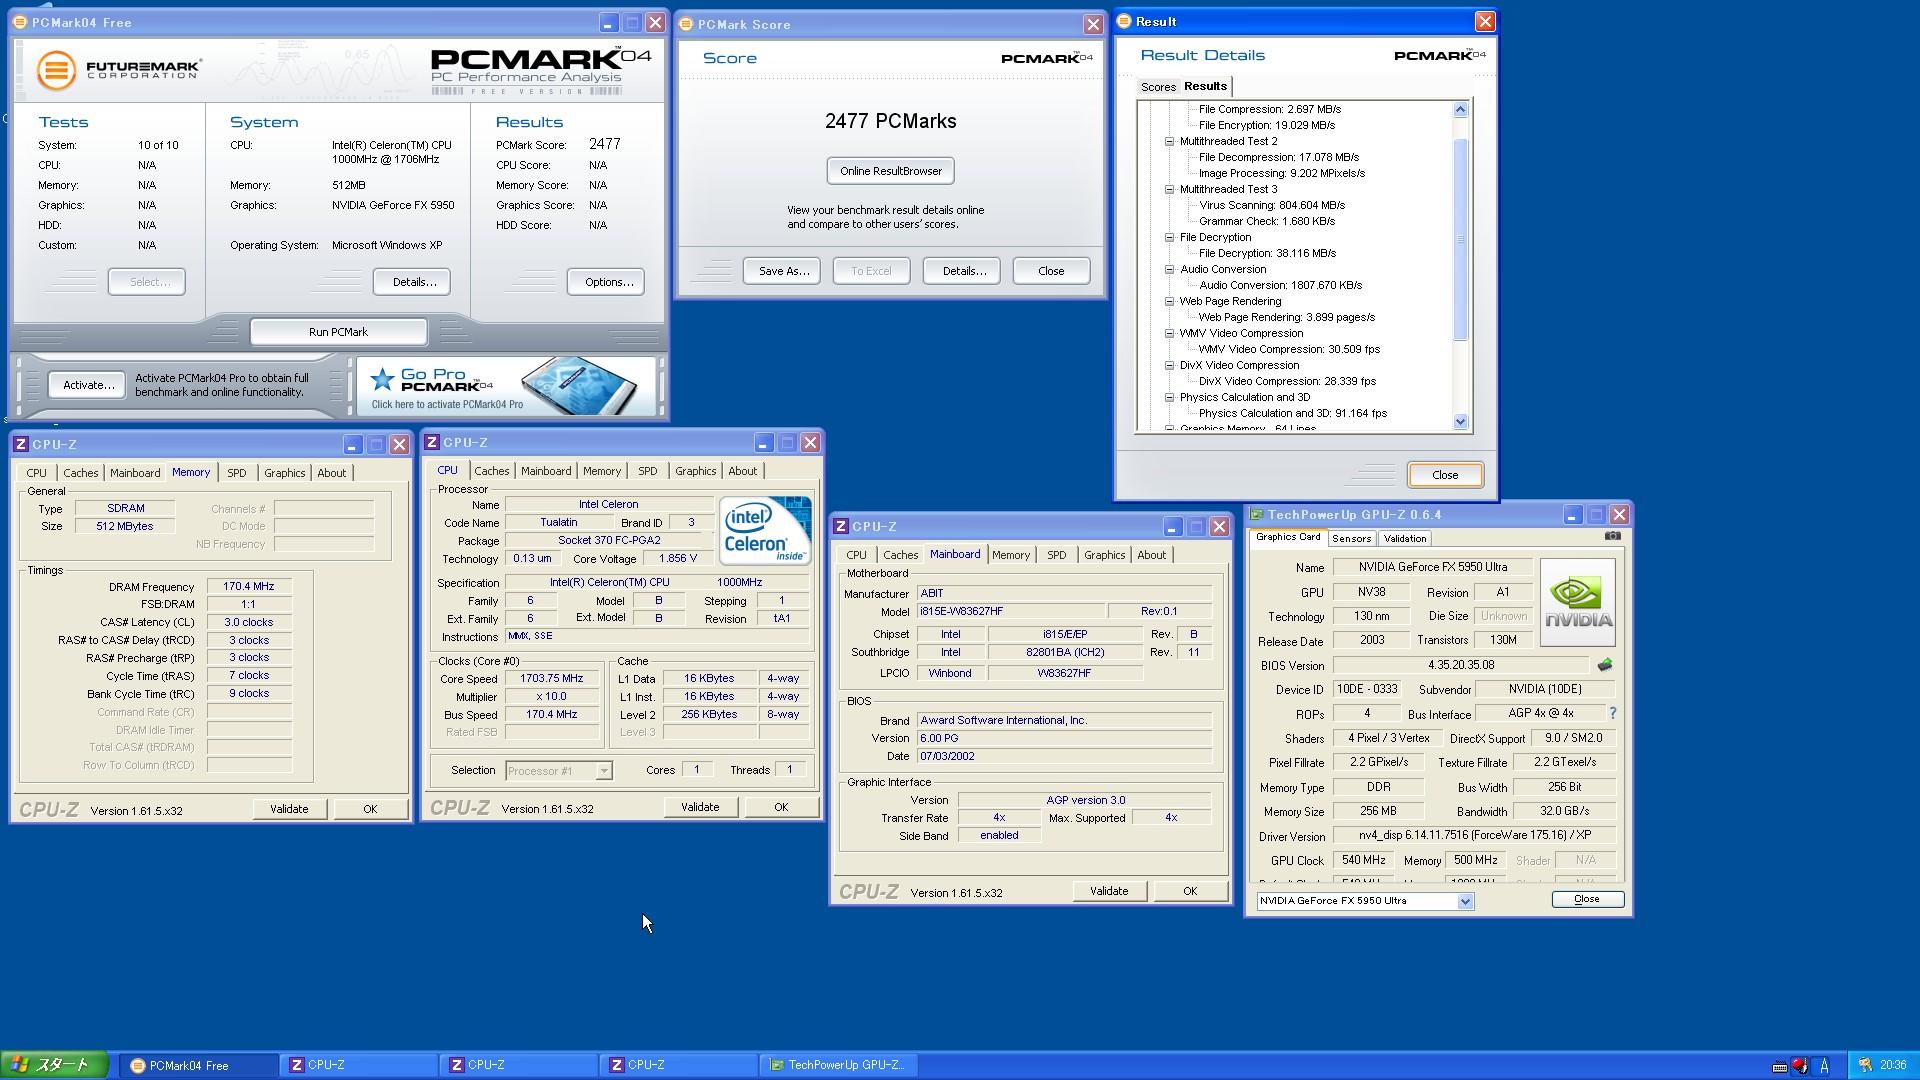The image size is (1920, 1080).
Task: Click the GPU-Z title bar app icon
Action: tap(1256, 515)
